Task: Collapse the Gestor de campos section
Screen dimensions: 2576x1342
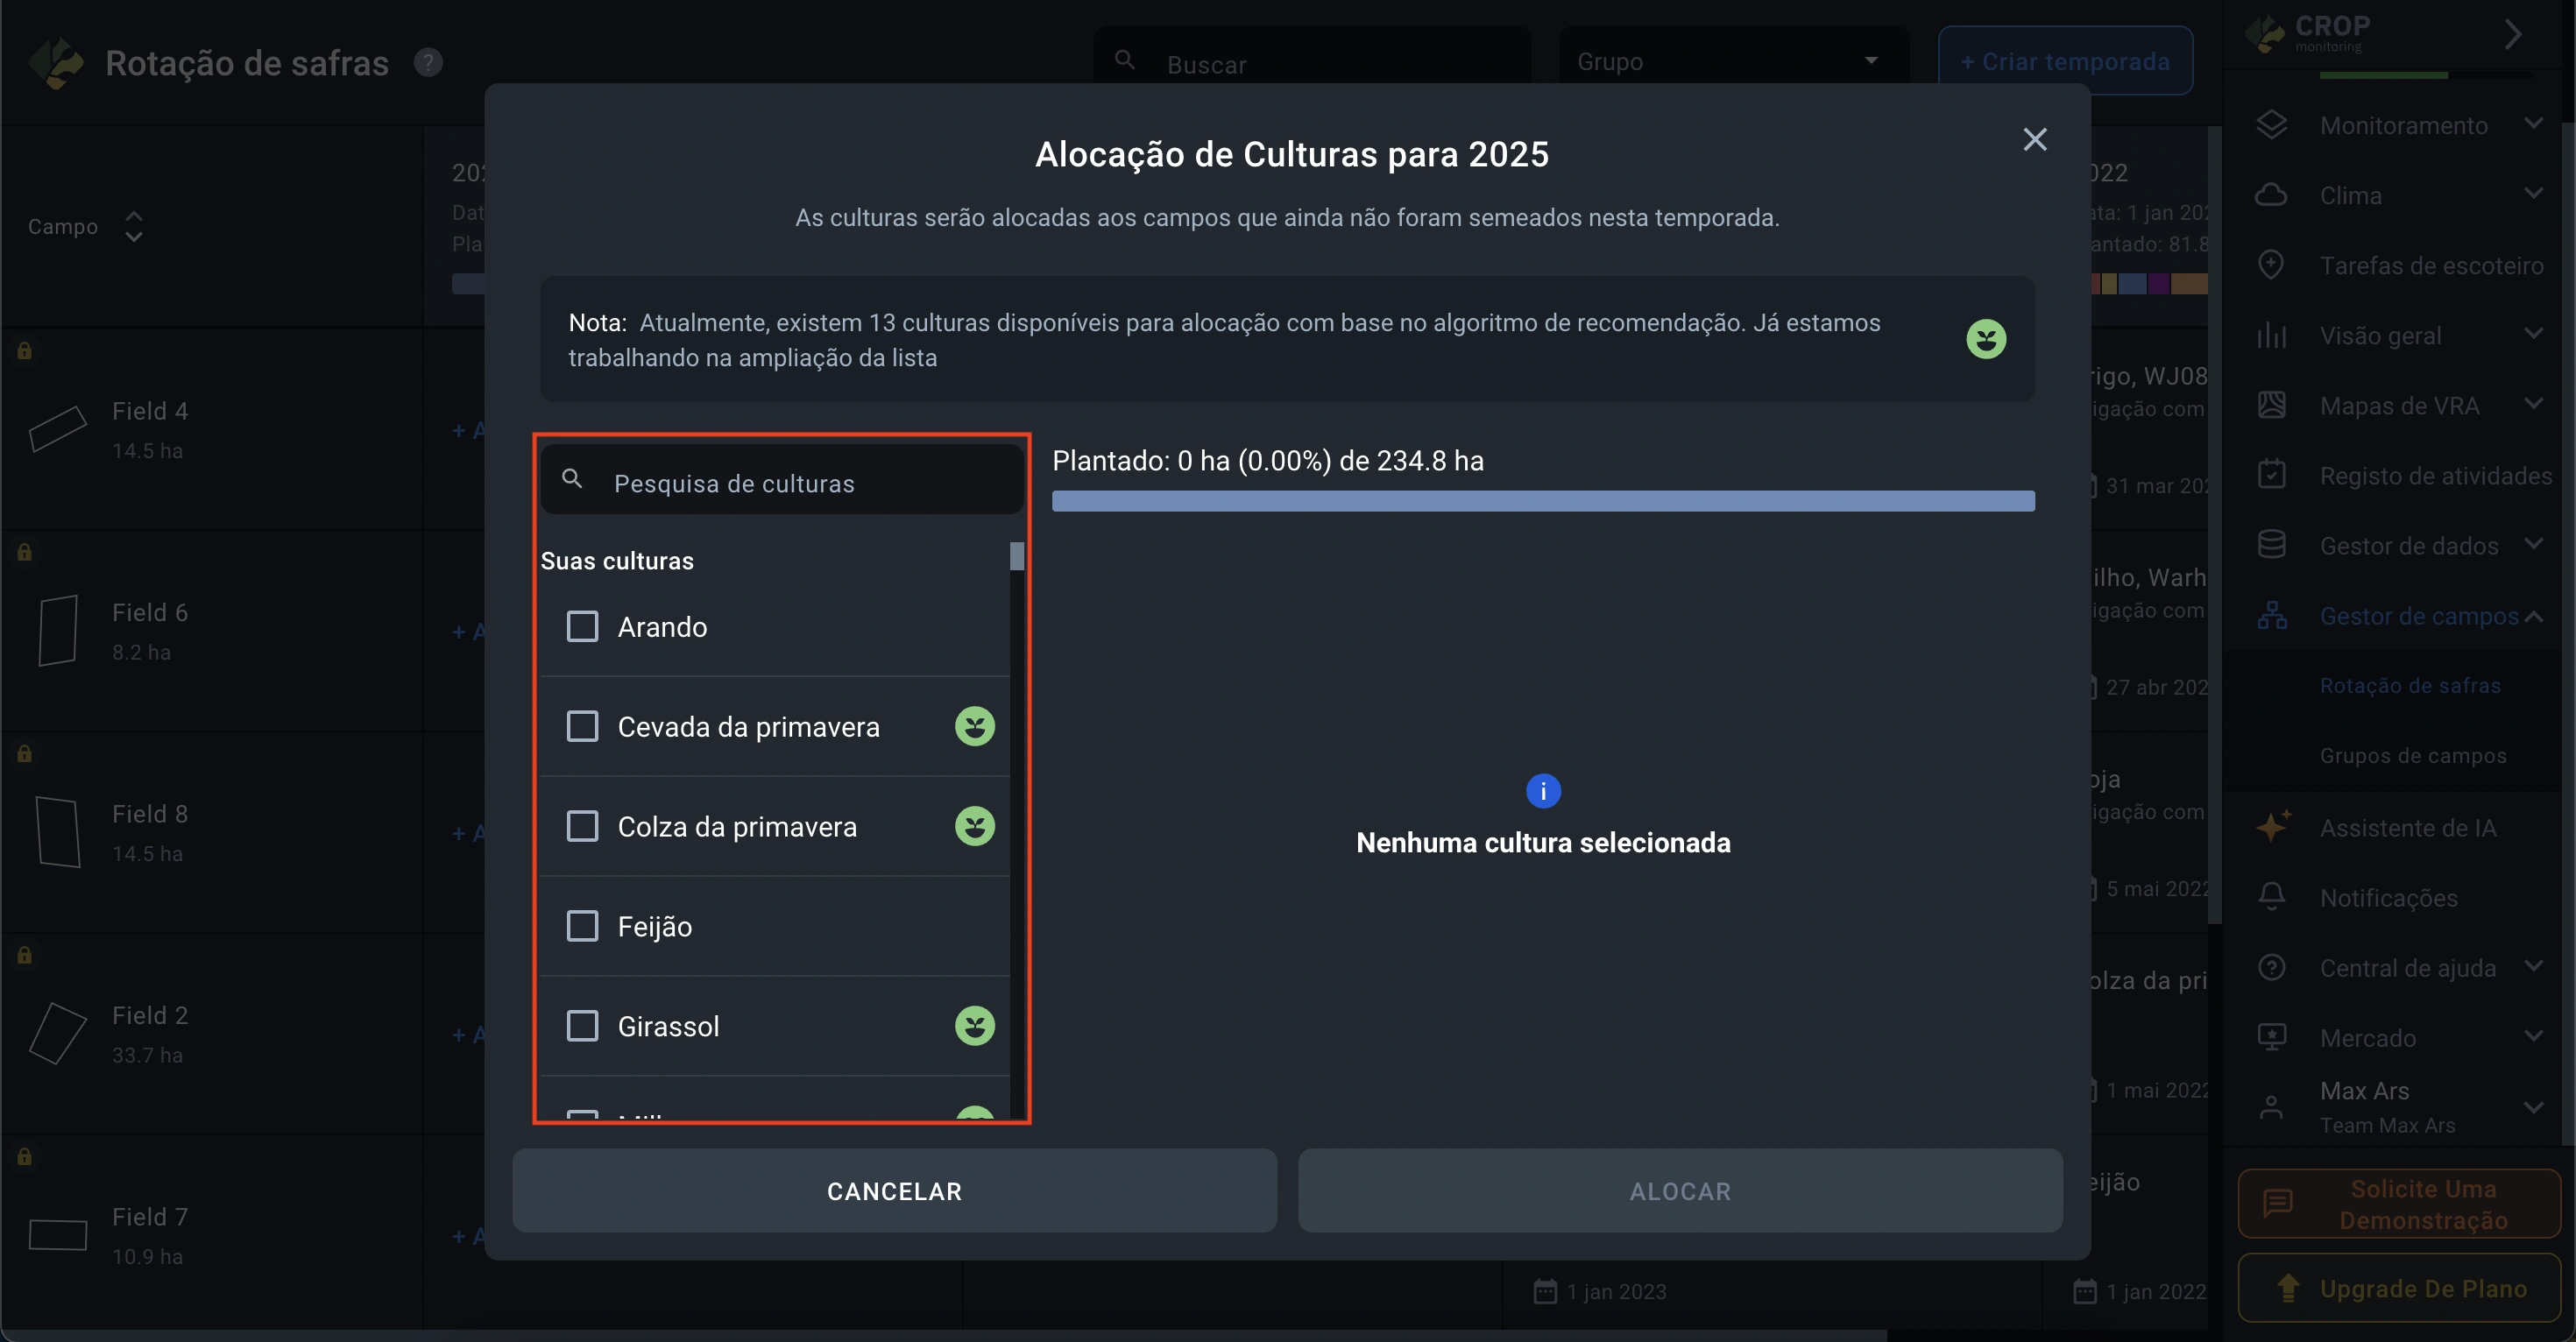Action: (2533, 616)
